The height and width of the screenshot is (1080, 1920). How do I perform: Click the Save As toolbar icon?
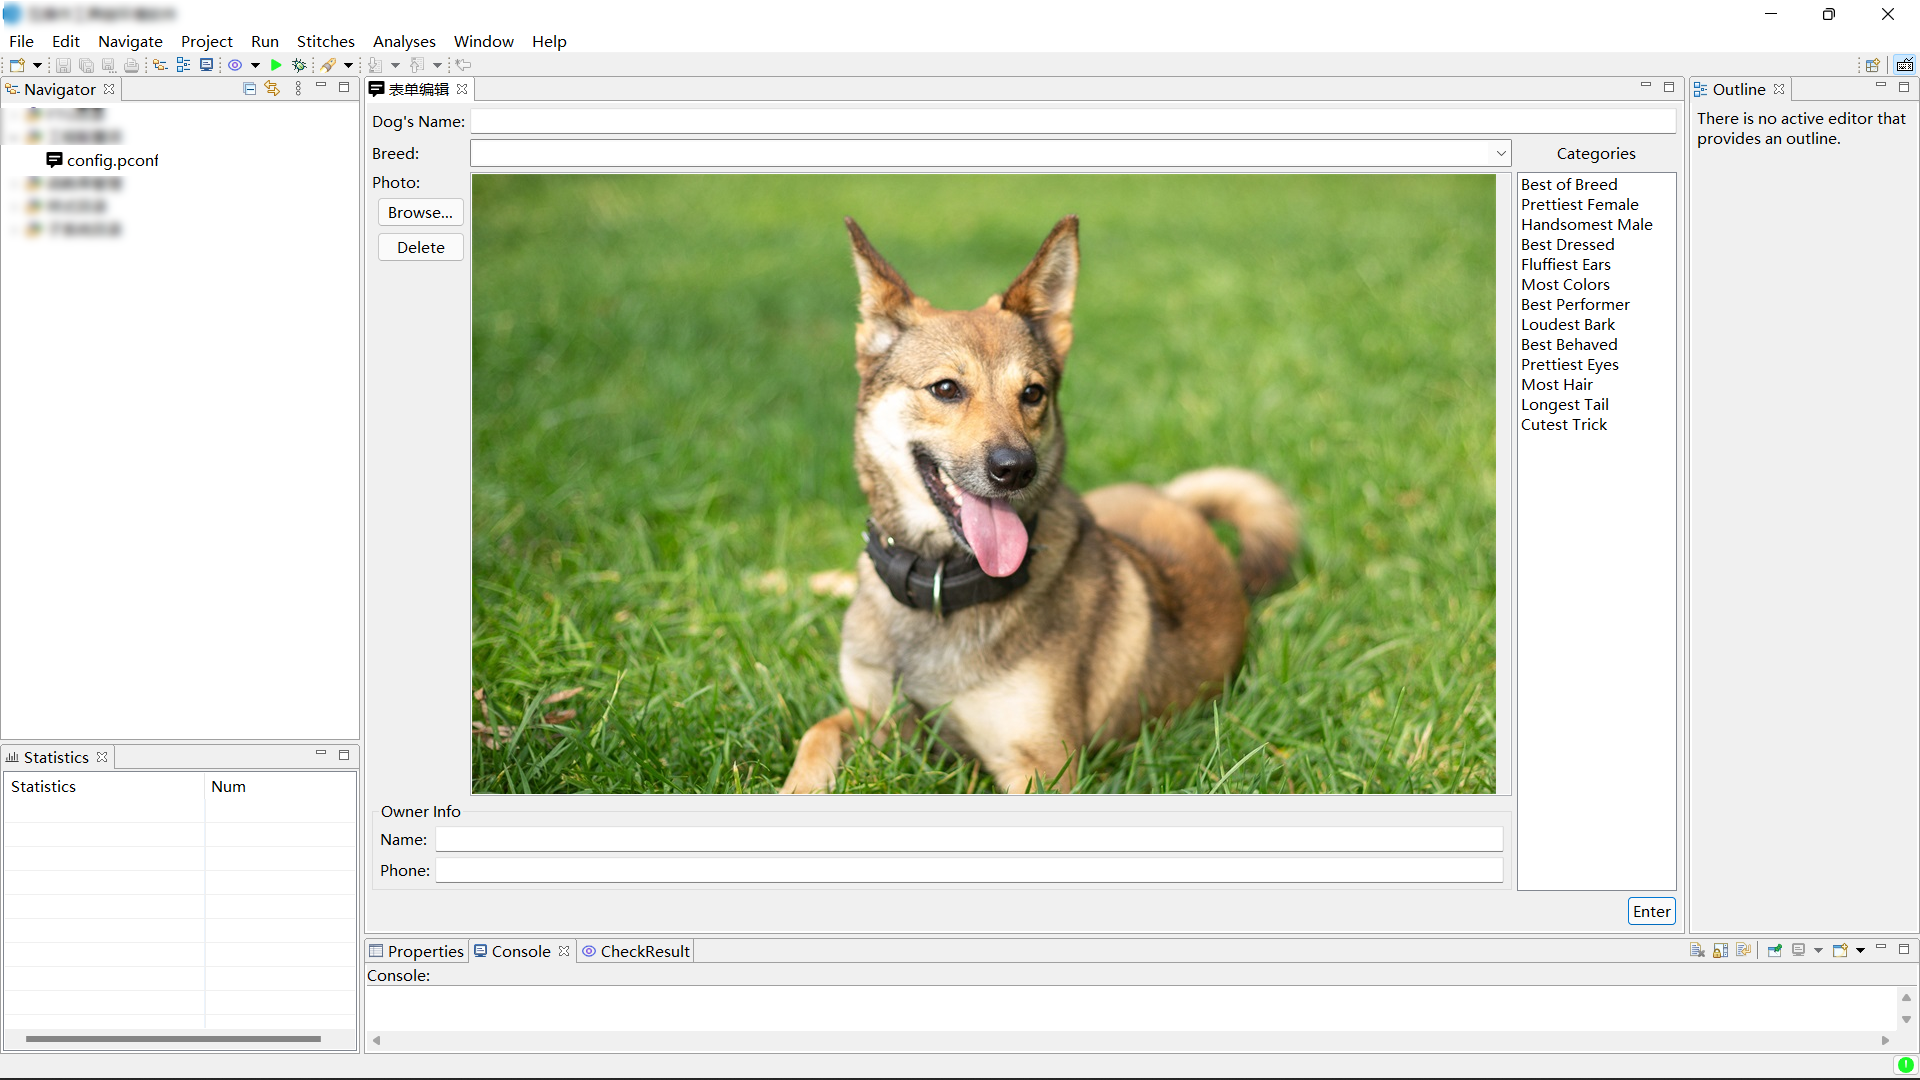[108, 65]
